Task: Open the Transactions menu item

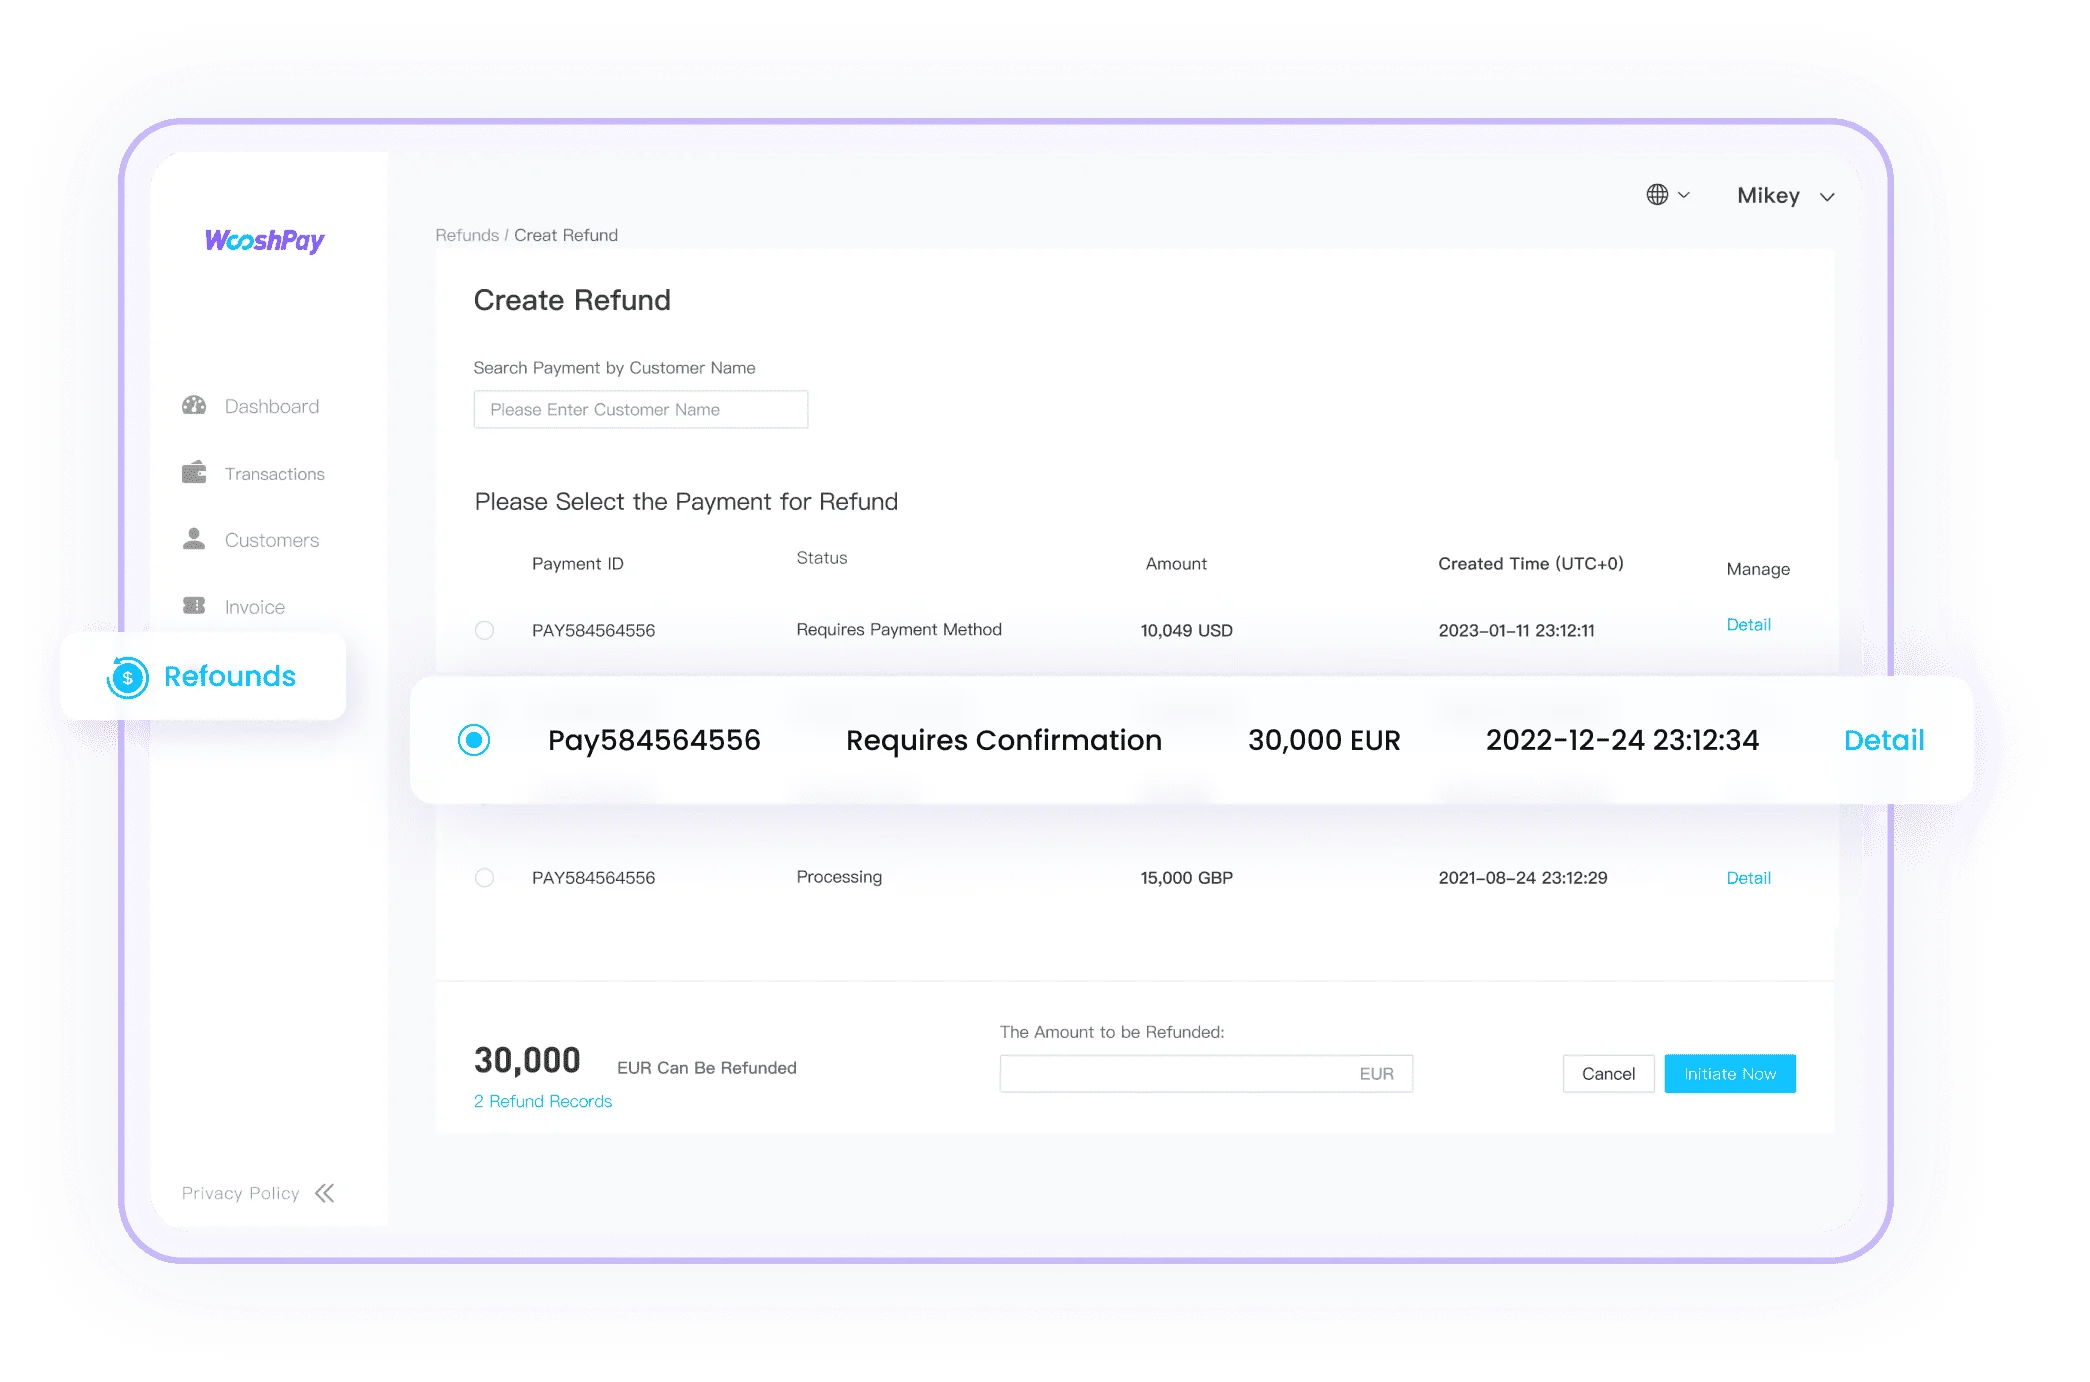Action: coord(274,474)
